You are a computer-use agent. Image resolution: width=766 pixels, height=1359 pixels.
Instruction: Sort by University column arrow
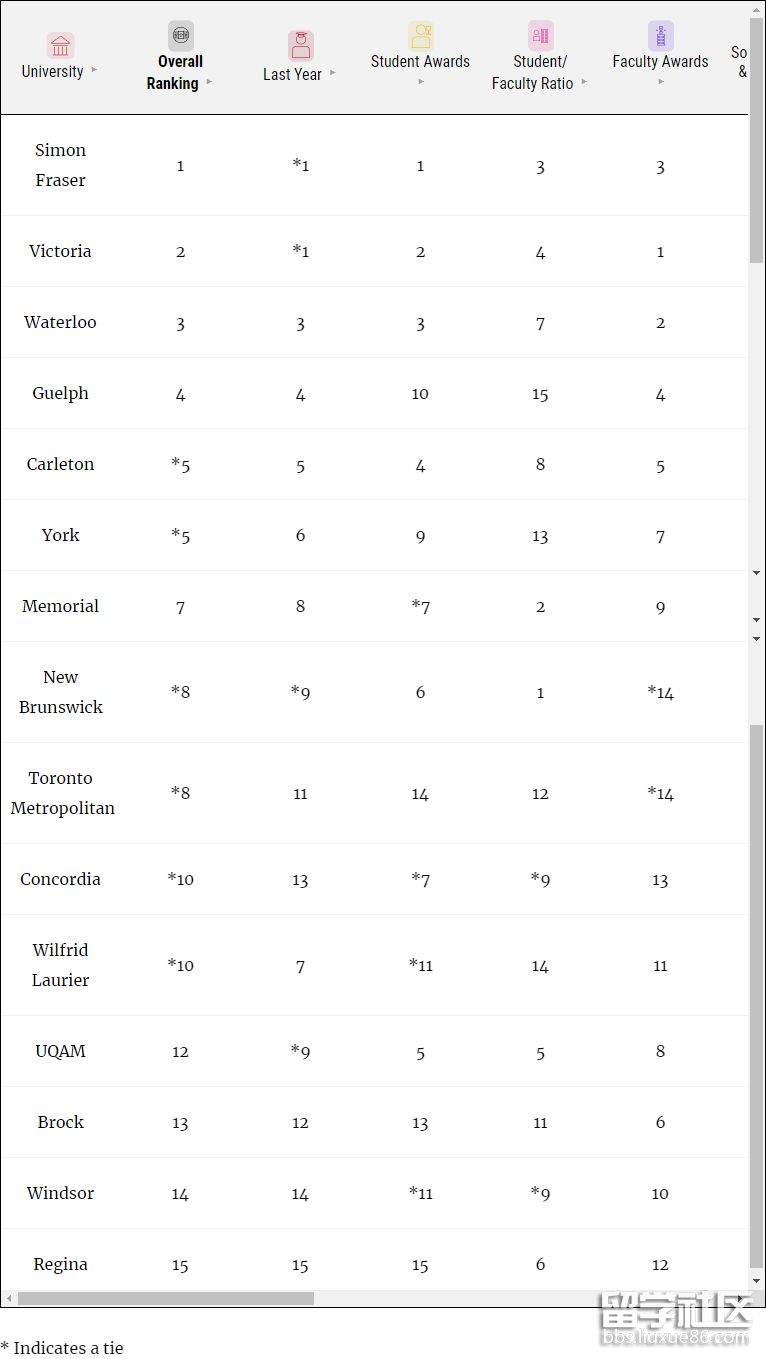point(95,70)
